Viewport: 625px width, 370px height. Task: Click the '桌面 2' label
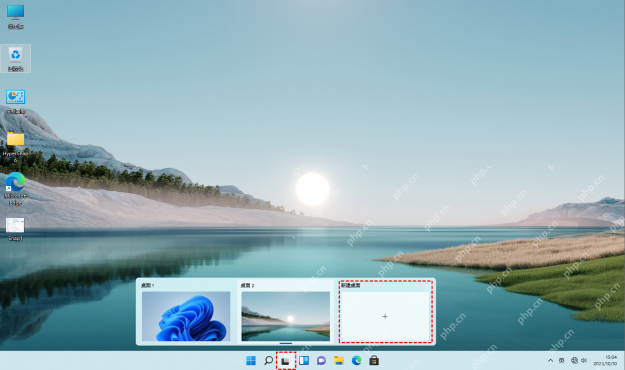[x=248, y=285]
